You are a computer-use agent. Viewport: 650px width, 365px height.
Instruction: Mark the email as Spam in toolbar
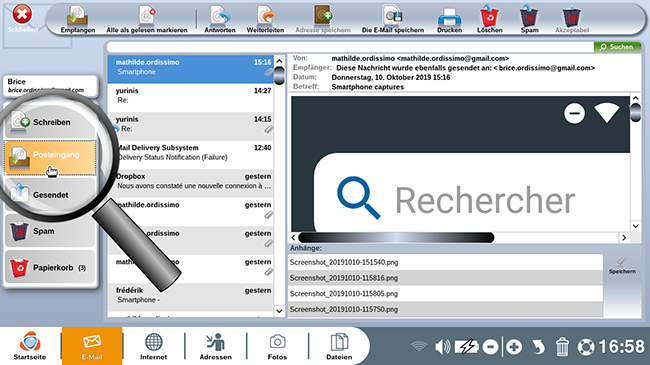click(529, 19)
